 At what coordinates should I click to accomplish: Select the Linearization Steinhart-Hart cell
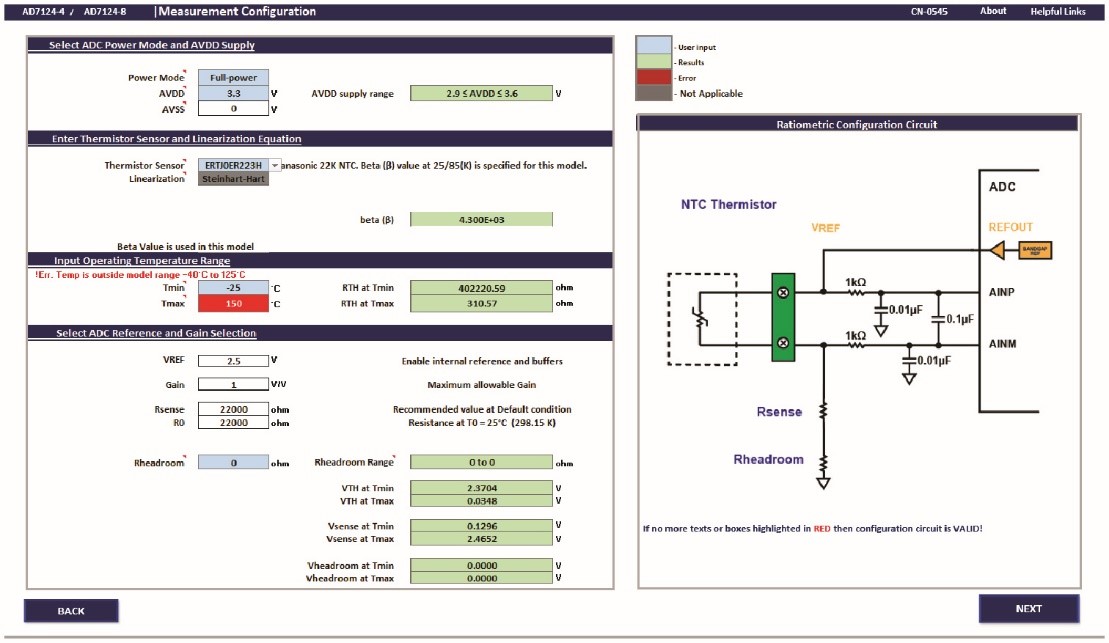click(233, 179)
